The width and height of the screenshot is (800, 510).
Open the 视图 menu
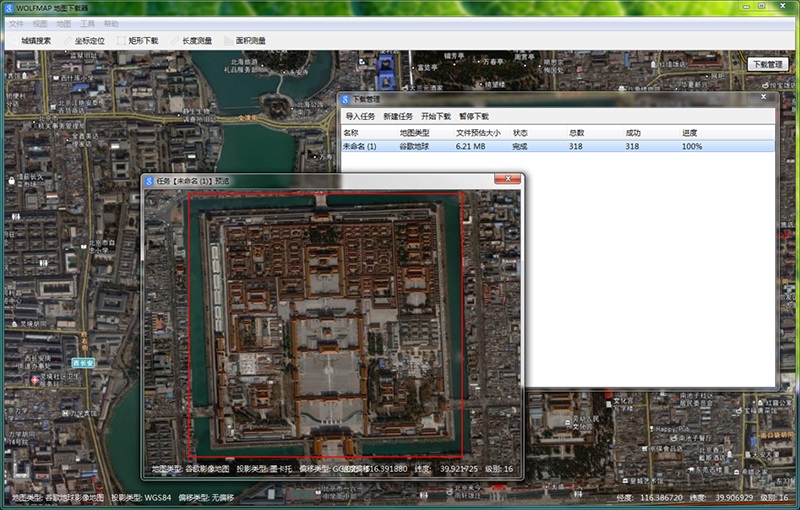click(40, 23)
